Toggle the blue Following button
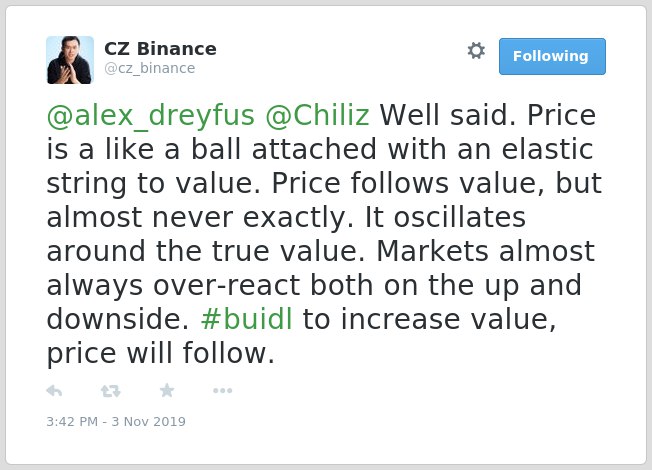The height and width of the screenshot is (470, 652). pyautogui.click(x=552, y=56)
